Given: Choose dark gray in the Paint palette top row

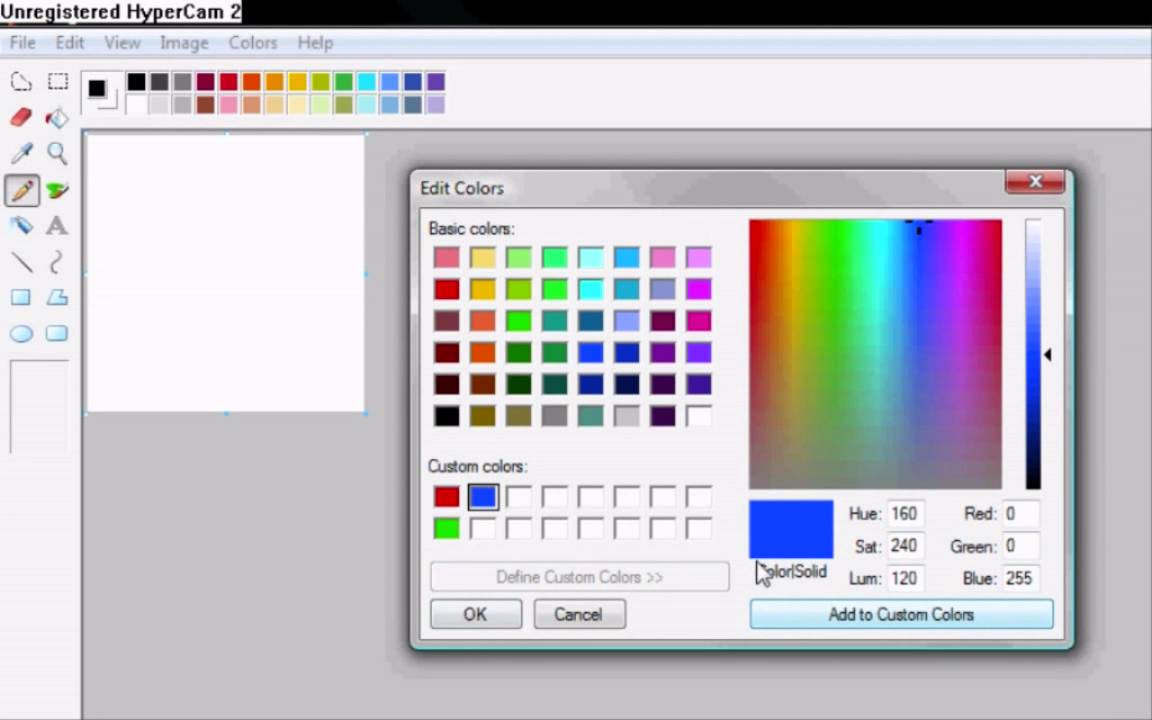Looking at the screenshot, I should (159, 81).
